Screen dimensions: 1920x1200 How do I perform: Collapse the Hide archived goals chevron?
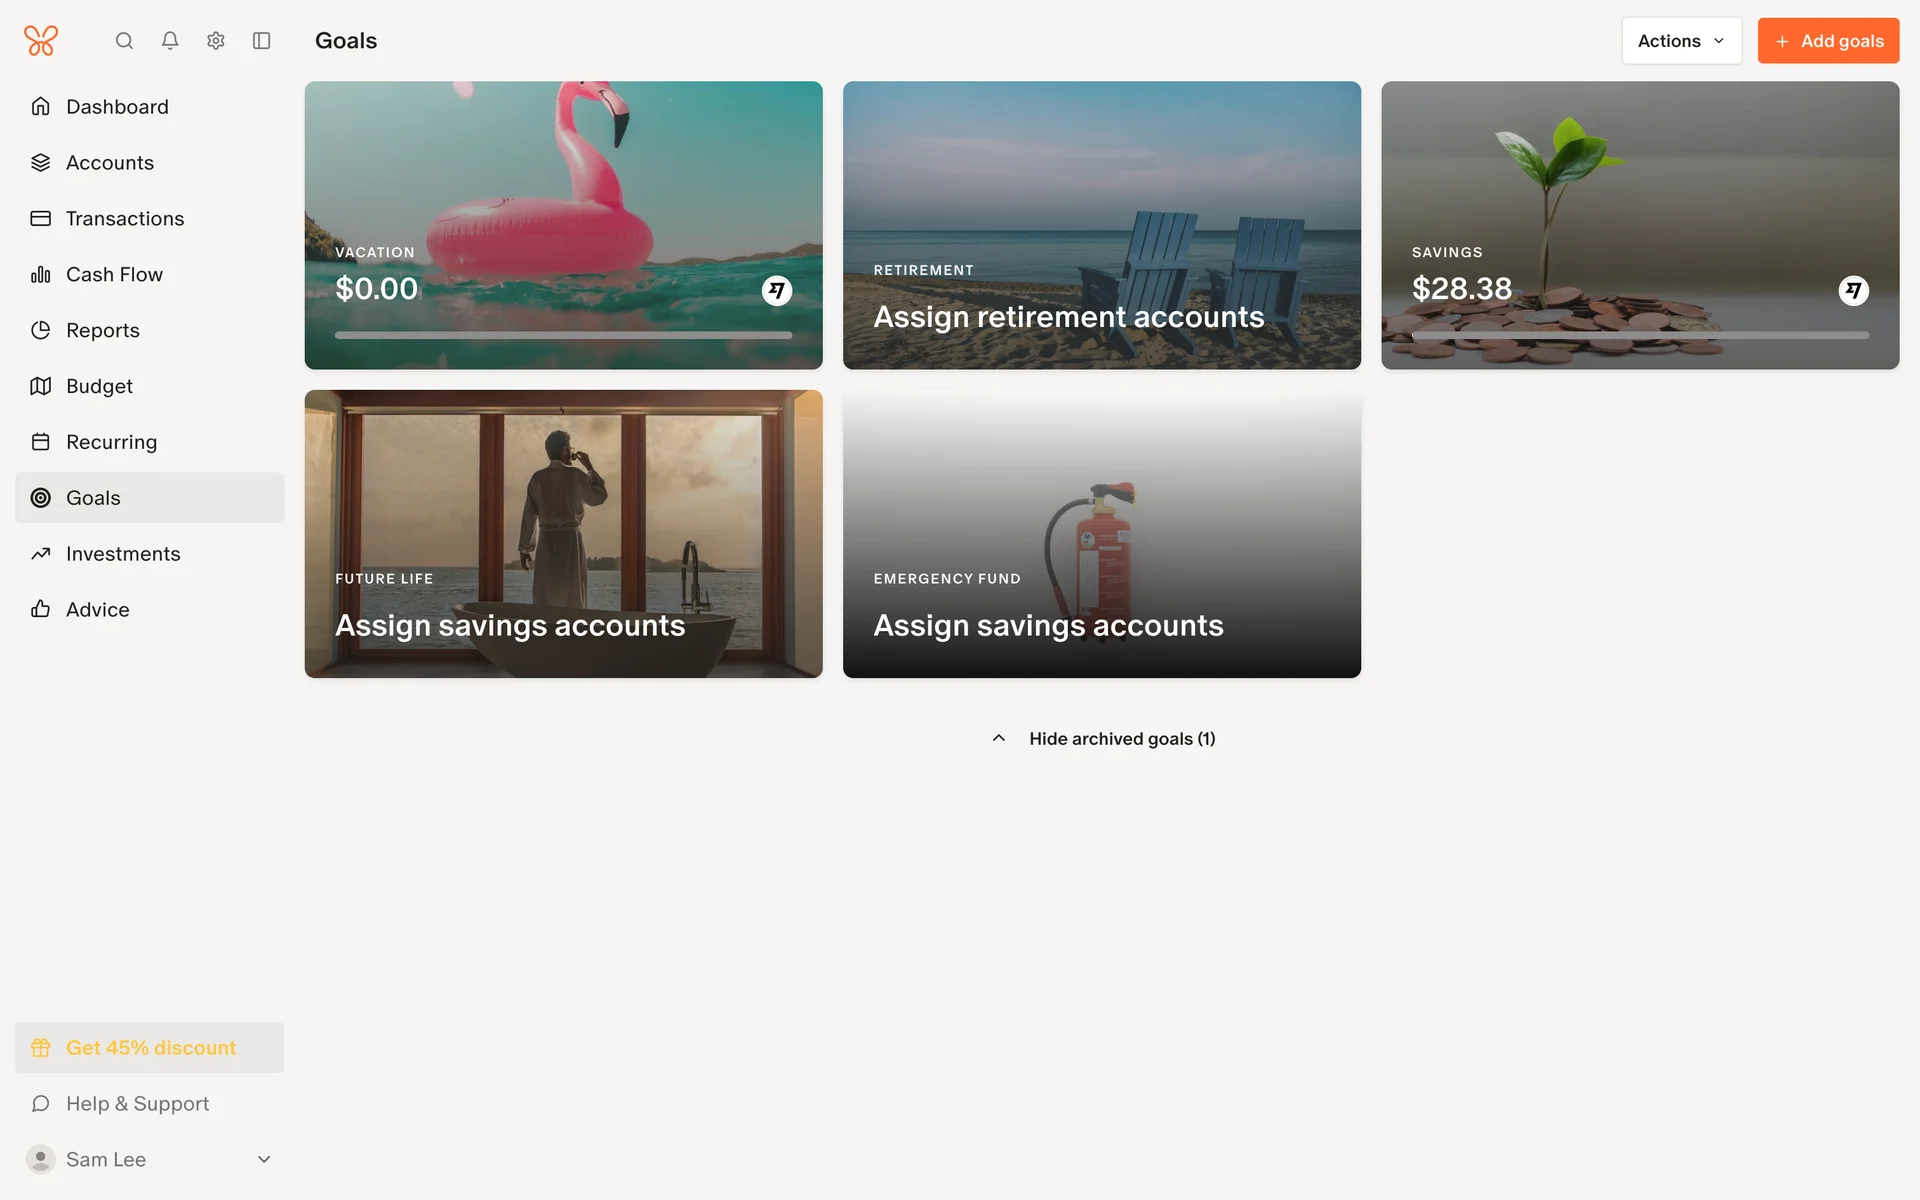point(998,739)
